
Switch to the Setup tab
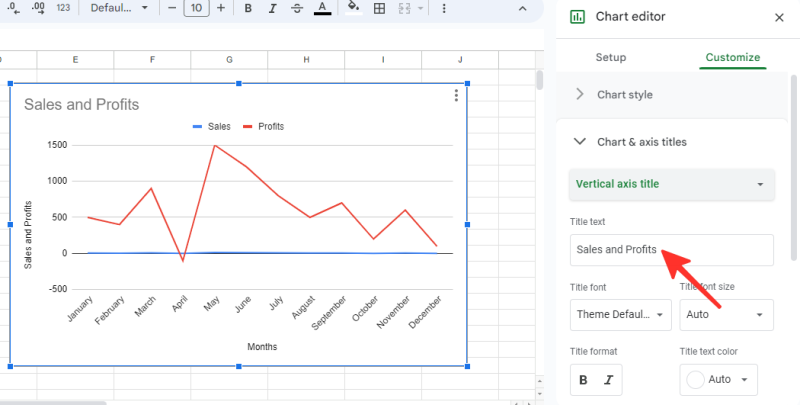(x=611, y=57)
